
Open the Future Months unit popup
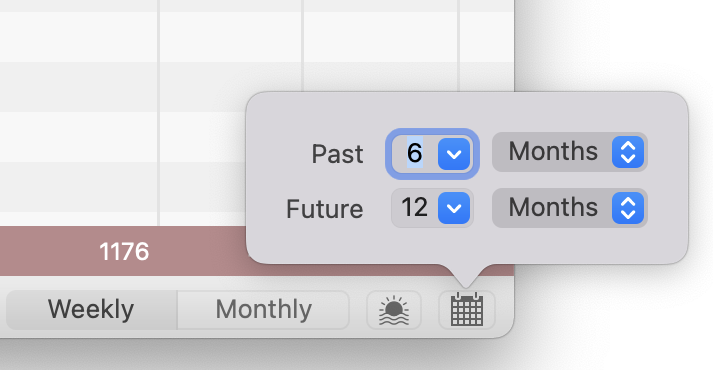(x=570, y=208)
